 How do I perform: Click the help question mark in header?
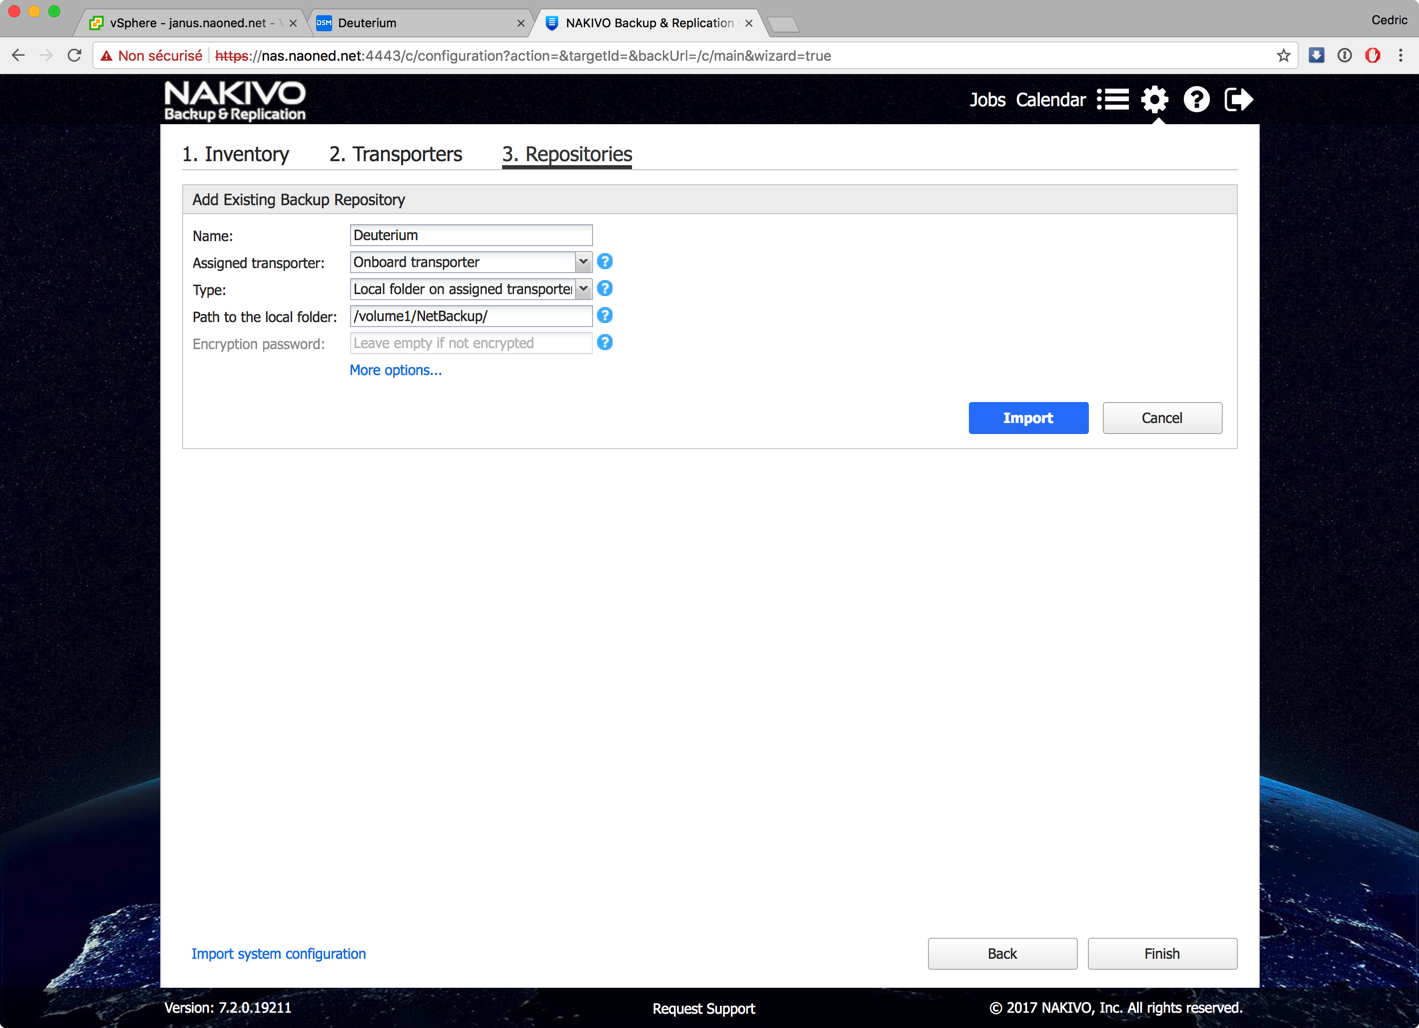1196,99
